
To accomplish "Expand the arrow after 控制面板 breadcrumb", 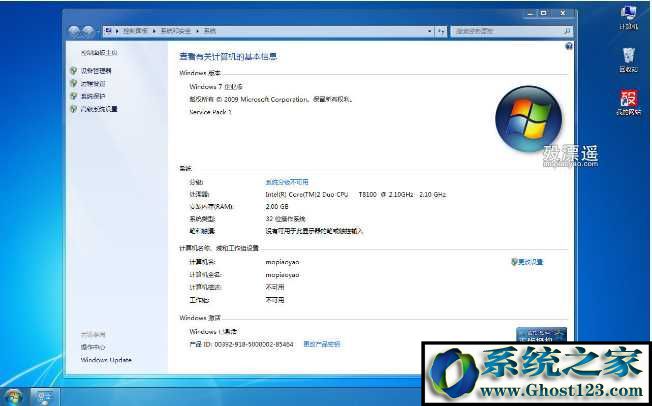I will tap(154, 31).
